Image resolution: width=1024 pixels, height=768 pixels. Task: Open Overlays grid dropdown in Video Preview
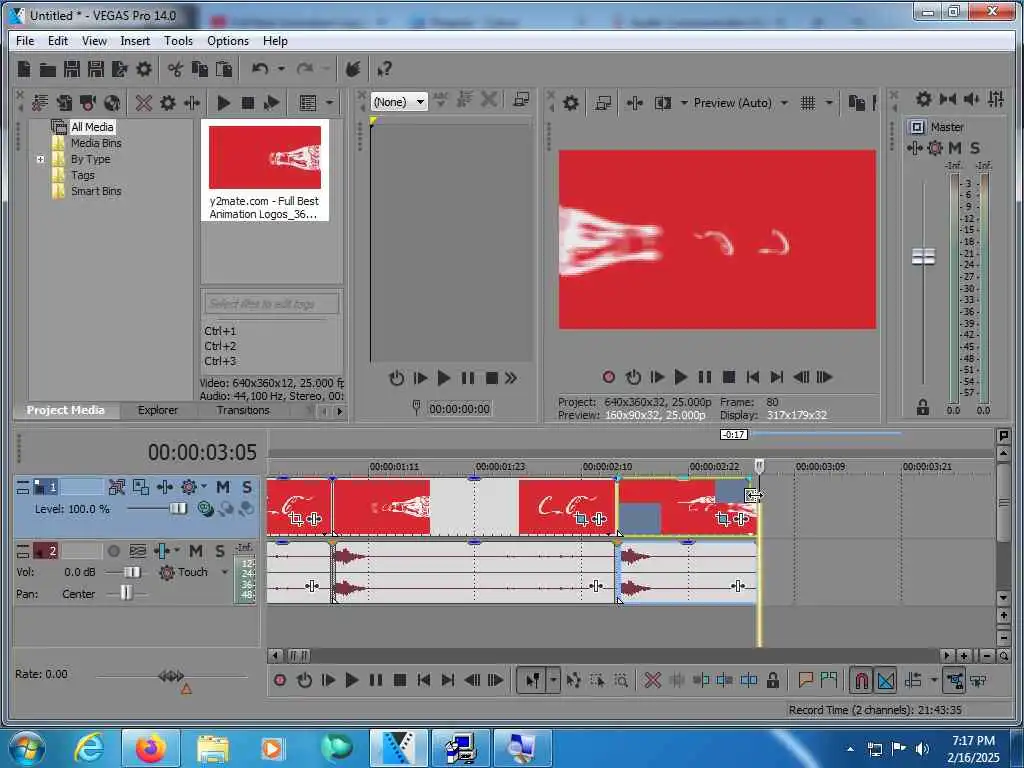point(829,103)
